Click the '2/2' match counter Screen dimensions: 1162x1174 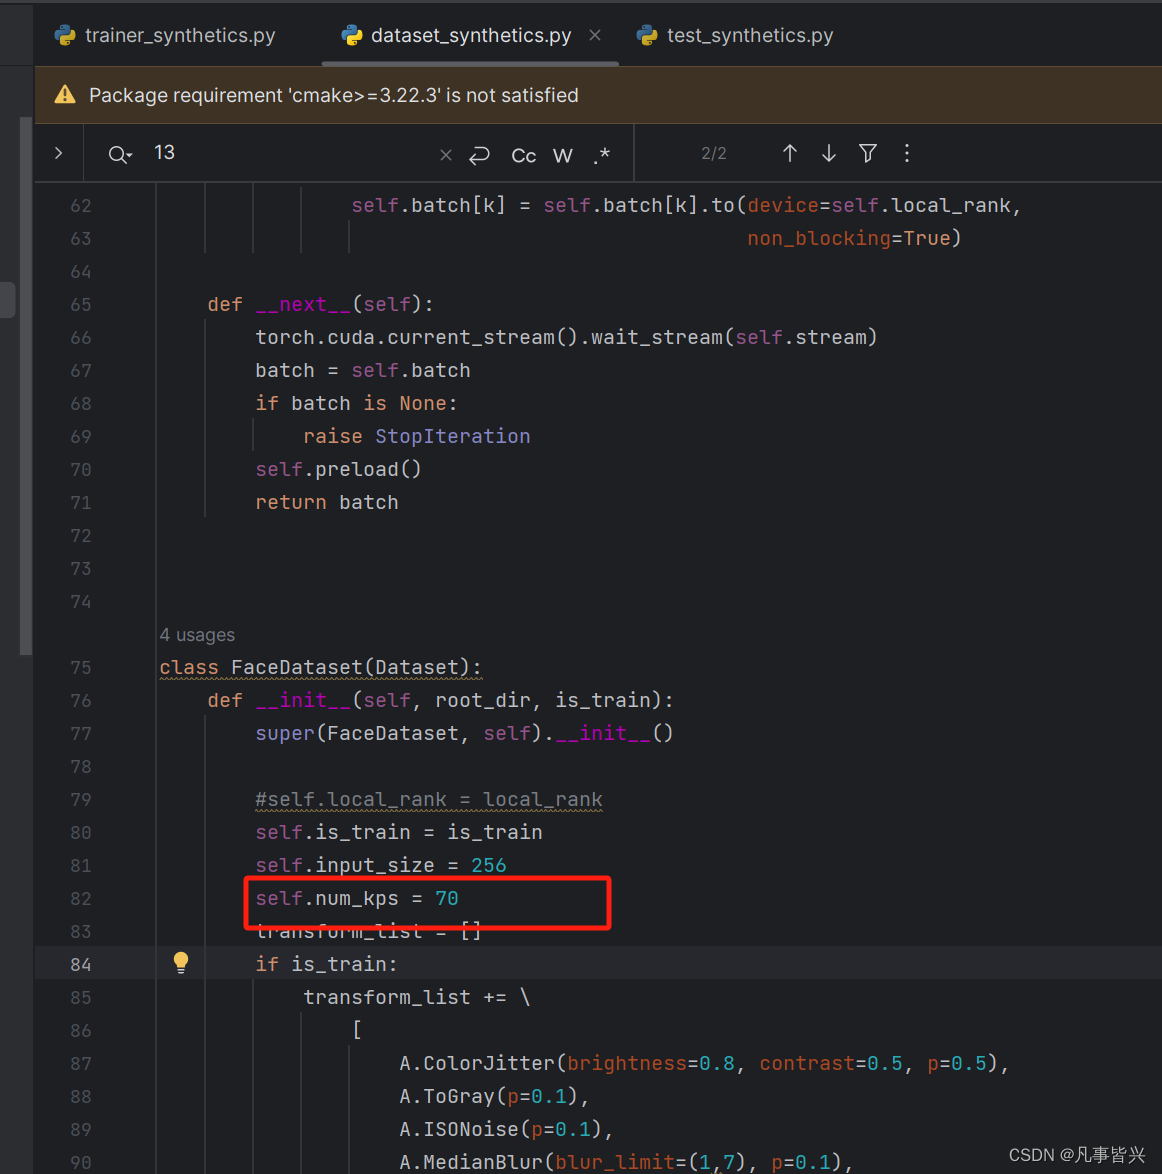coord(714,153)
